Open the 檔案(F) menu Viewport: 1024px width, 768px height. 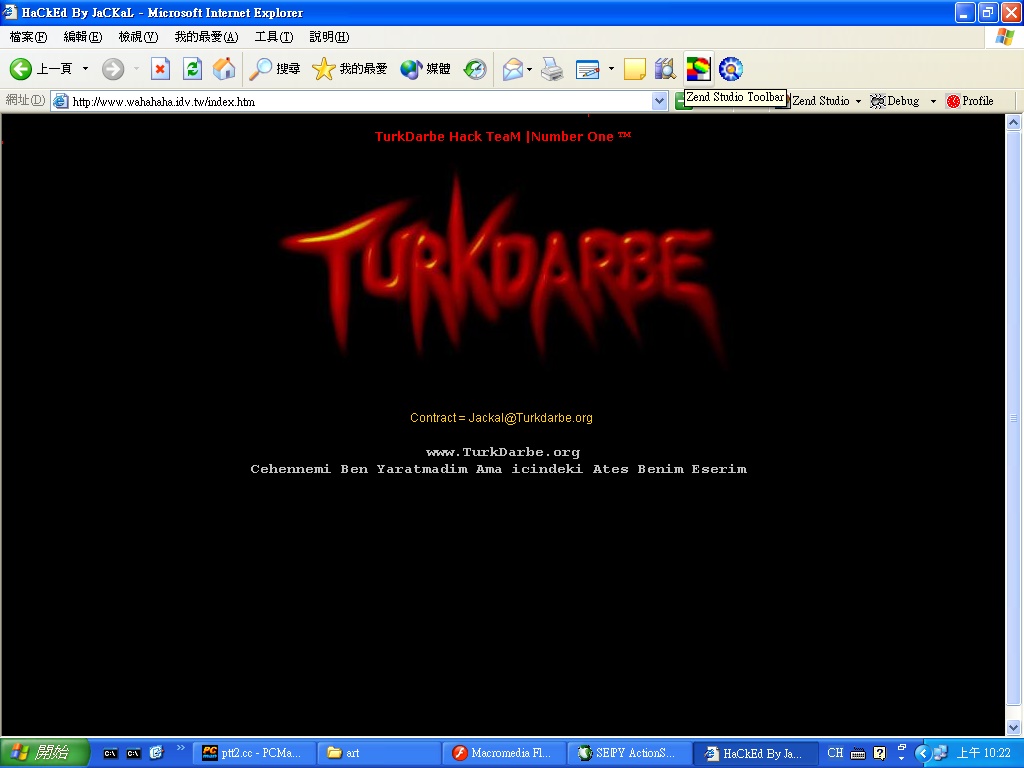click(28, 37)
